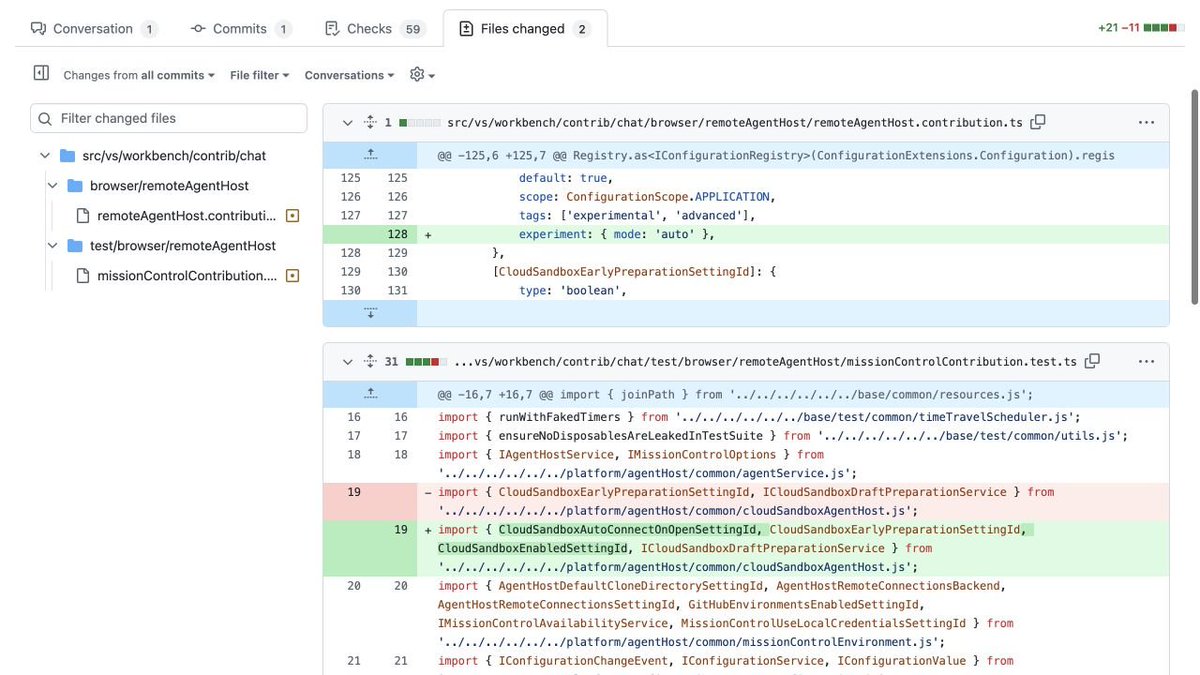Switch to the Conversation tab
The height and width of the screenshot is (675, 1200).
[94, 29]
